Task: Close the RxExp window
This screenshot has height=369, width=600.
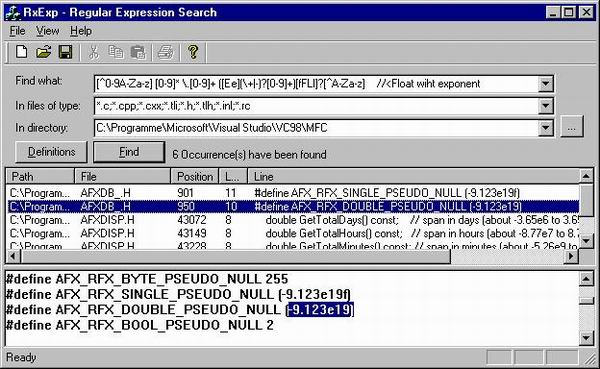Action: coord(586,12)
